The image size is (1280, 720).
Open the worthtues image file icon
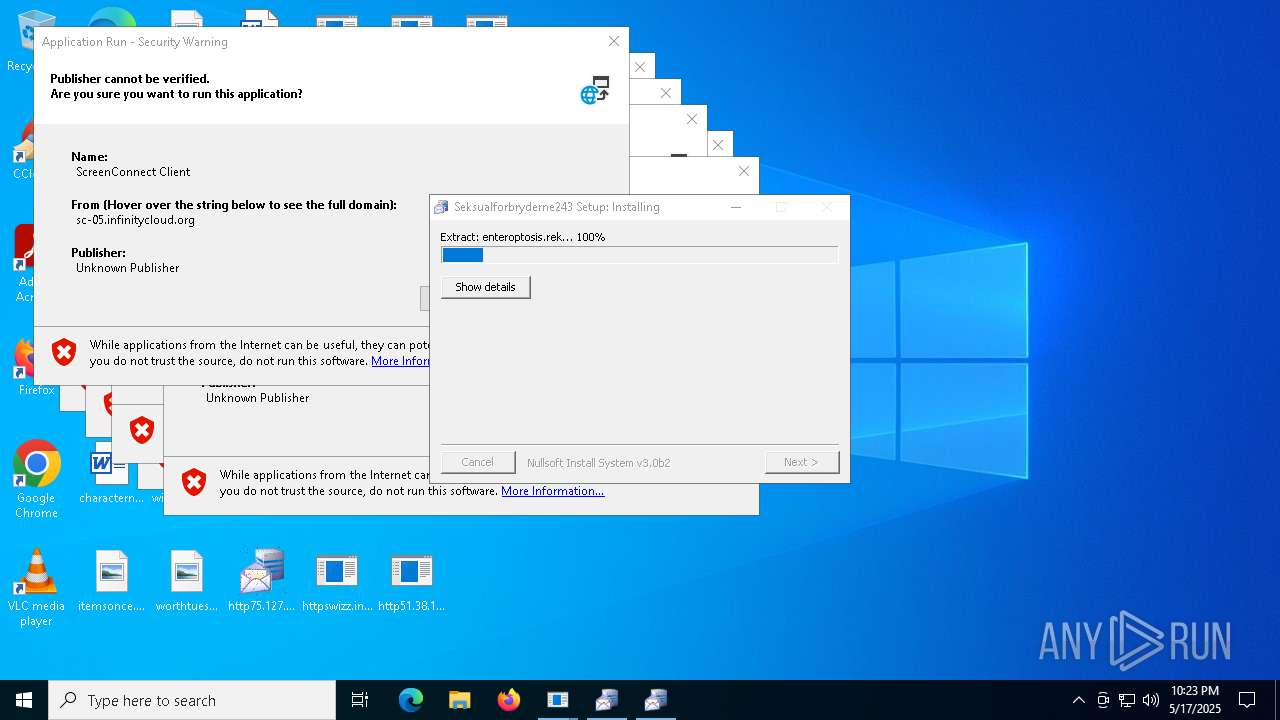tap(187, 581)
